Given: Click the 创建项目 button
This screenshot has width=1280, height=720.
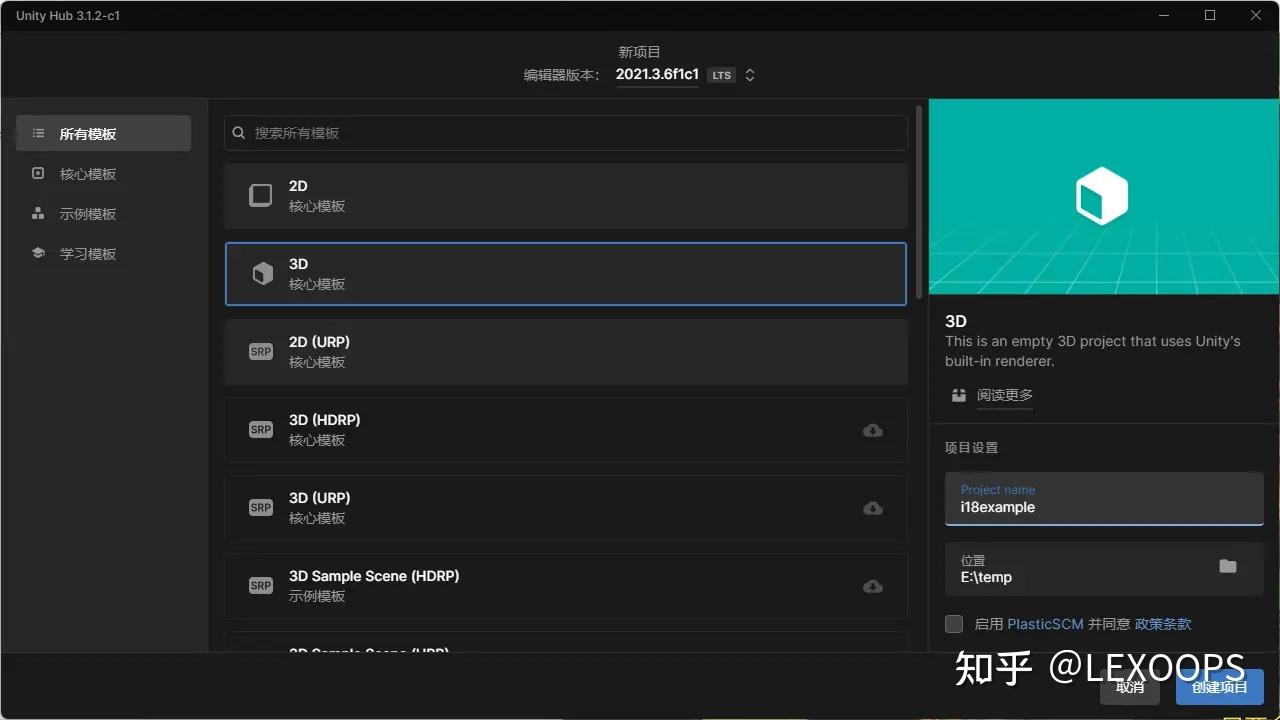Looking at the screenshot, I should click(x=1219, y=687).
